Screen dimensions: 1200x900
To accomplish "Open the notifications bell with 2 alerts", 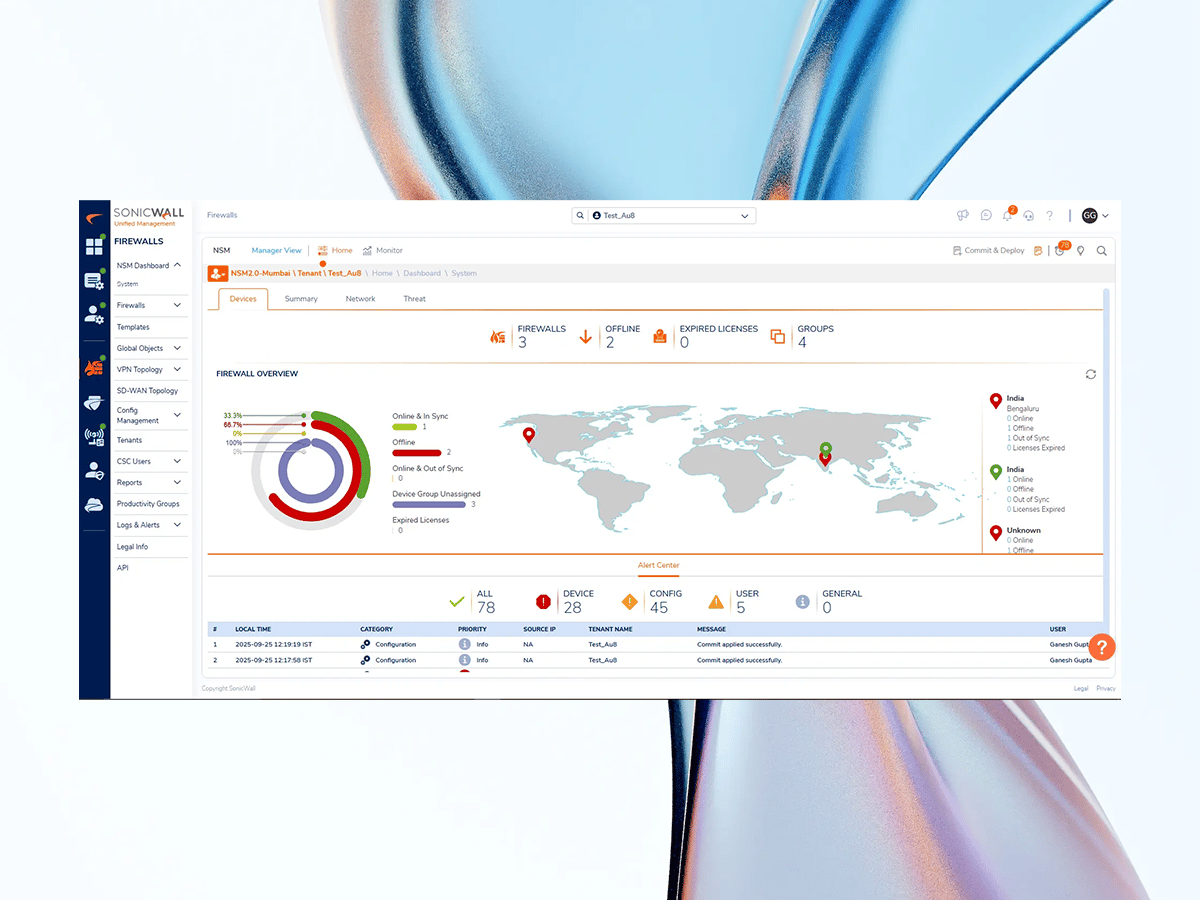I will (x=1008, y=215).
